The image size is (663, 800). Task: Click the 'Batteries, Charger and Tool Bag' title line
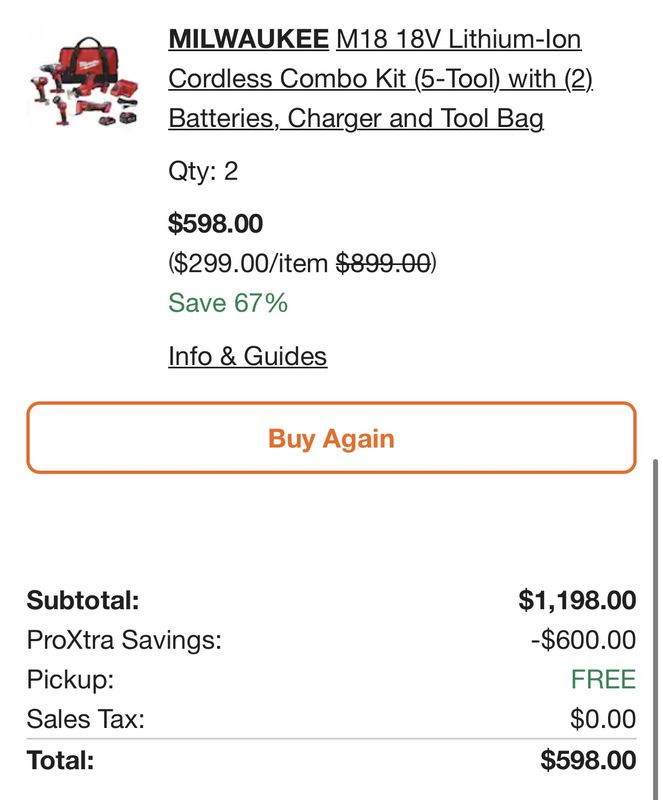coord(356,118)
